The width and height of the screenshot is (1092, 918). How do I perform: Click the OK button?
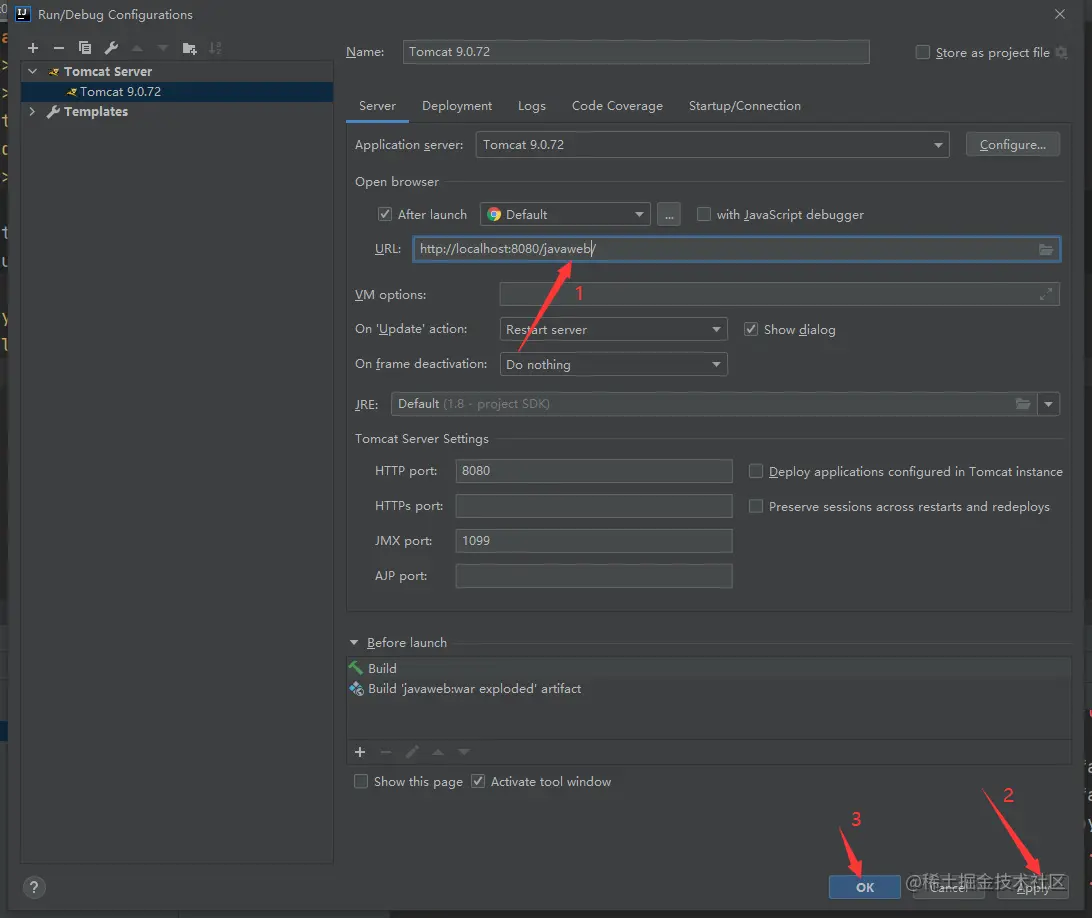(865, 887)
